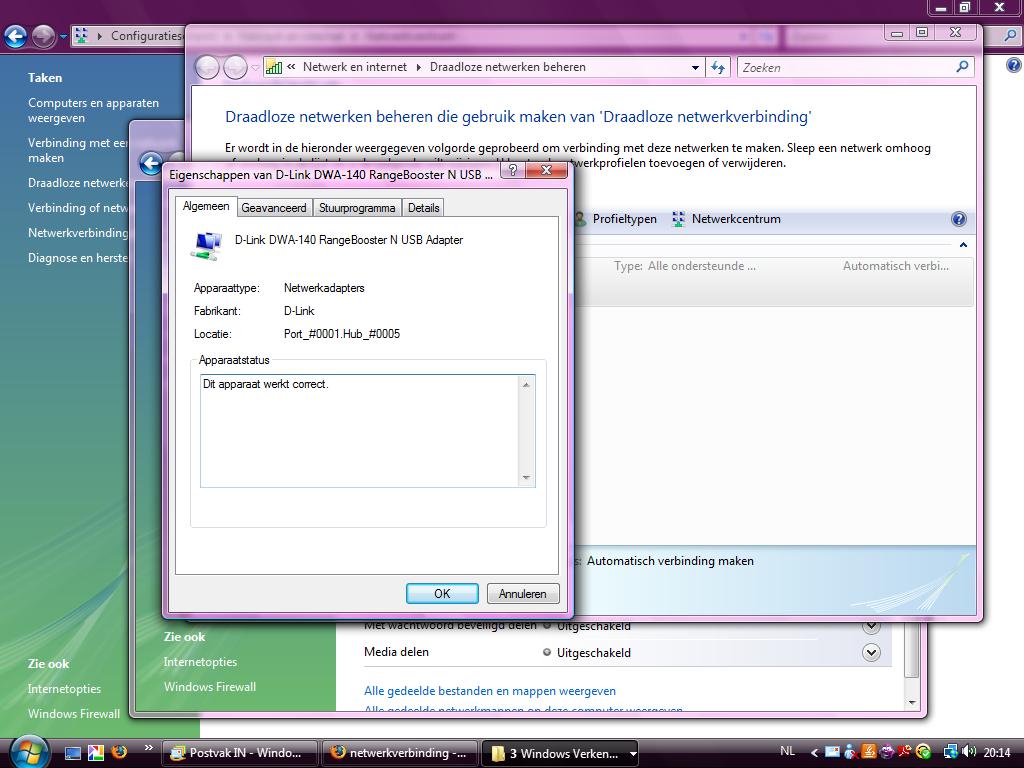Screen dimensions: 1024x768
Task: Click the colorful quick launch icon next to Show Desktop
Action: point(96,753)
